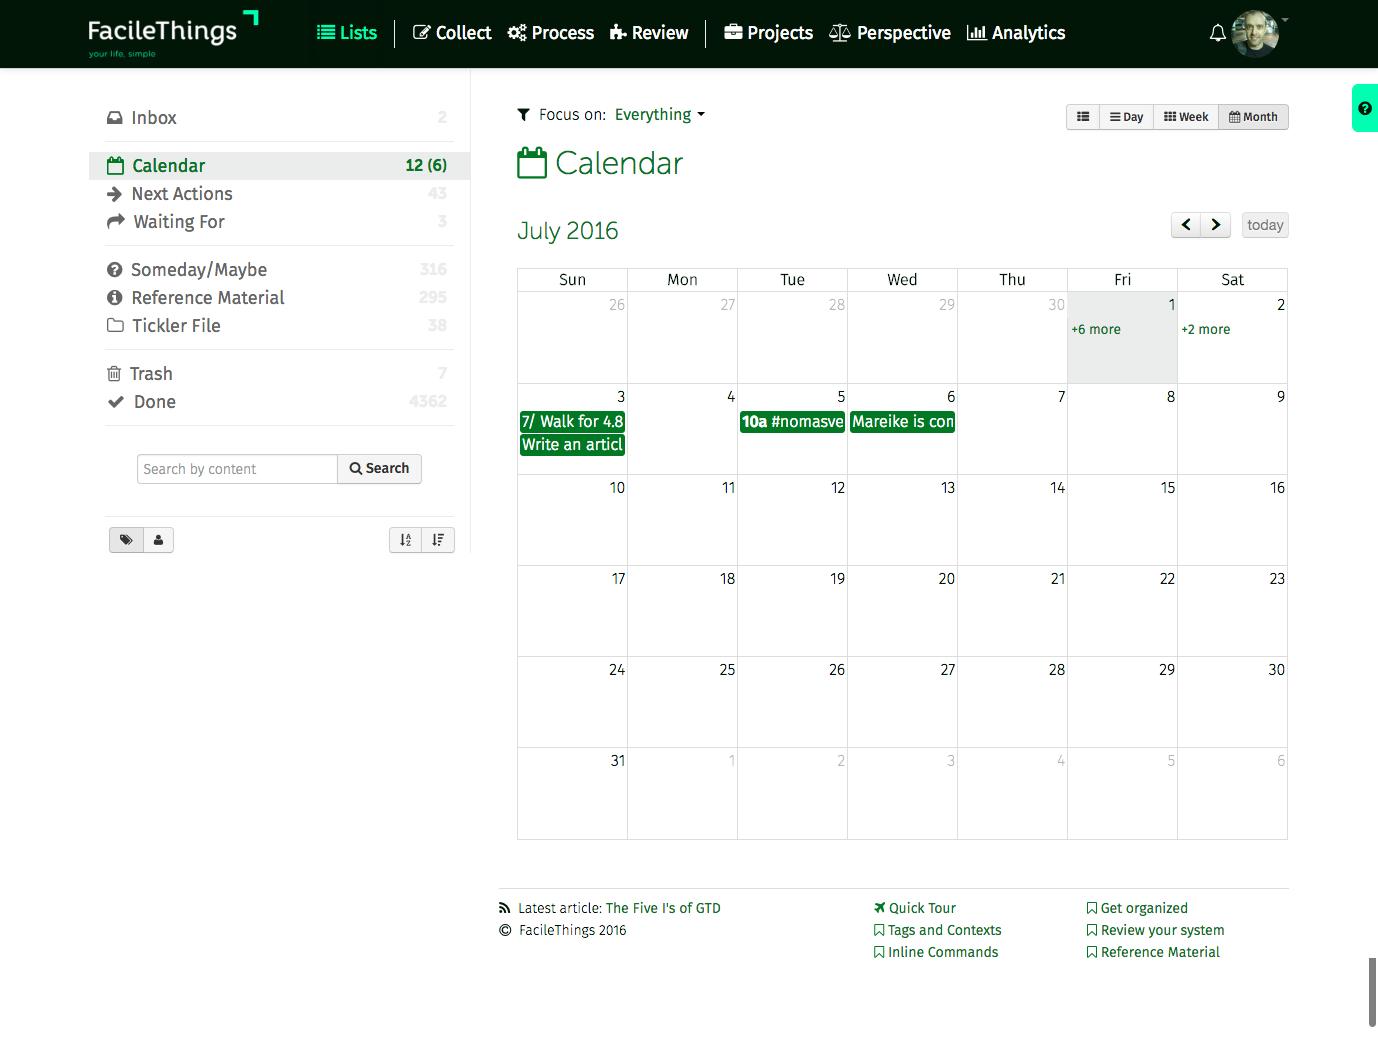Show +6 more events on July 1
1378x1045 pixels.
[x=1096, y=330]
